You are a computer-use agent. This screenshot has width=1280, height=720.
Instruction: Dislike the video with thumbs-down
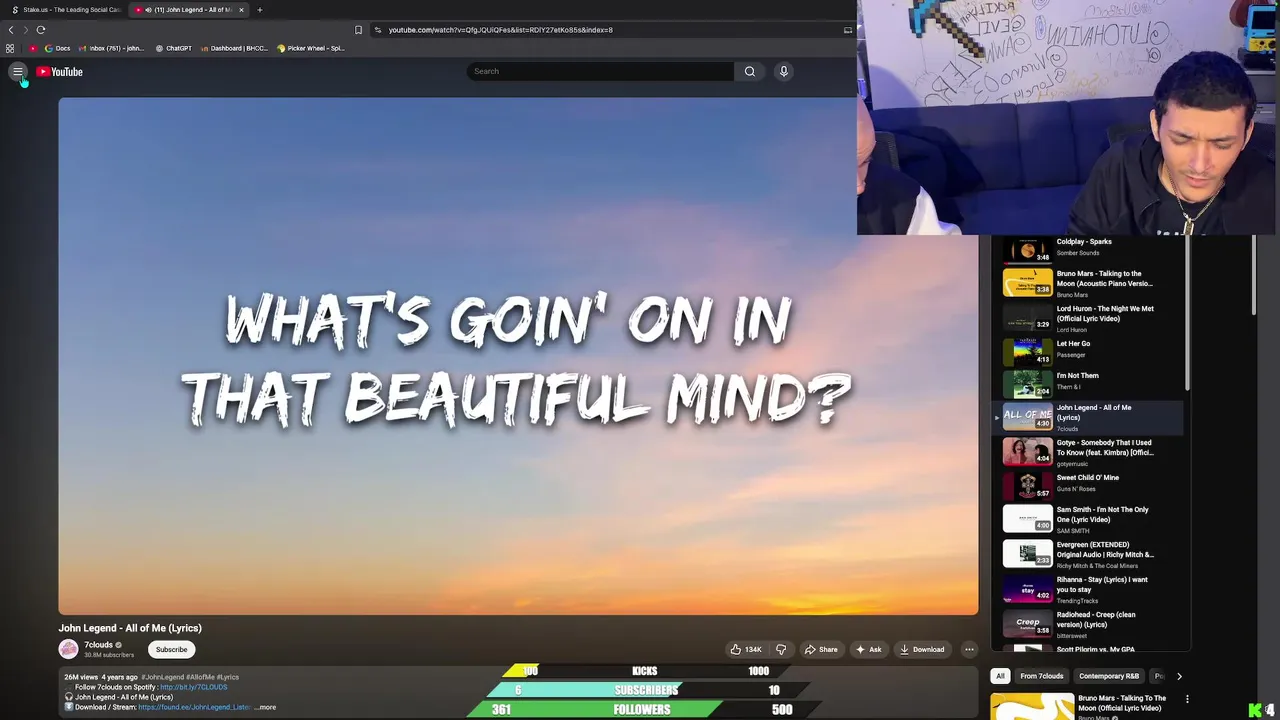tap(781, 650)
